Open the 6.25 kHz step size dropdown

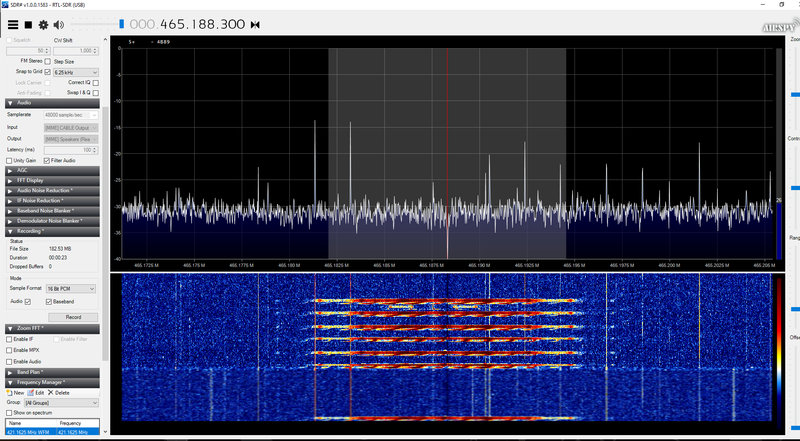click(x=76, y=72)
